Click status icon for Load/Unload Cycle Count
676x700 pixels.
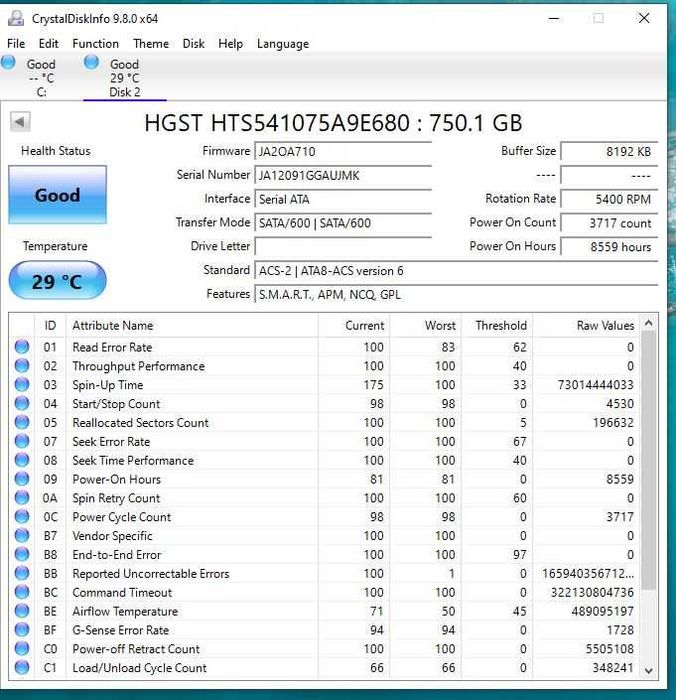pos(22,667)
